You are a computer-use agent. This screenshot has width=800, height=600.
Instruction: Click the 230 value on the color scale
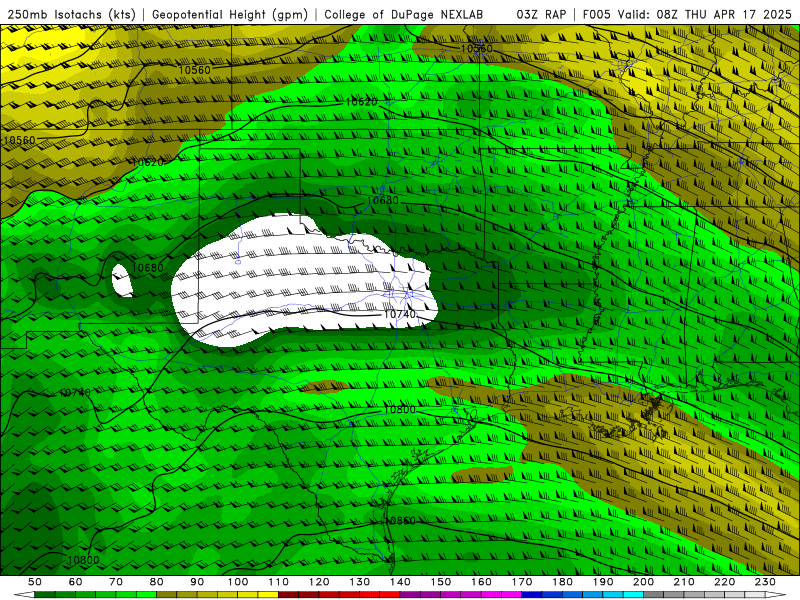point(766,582)
